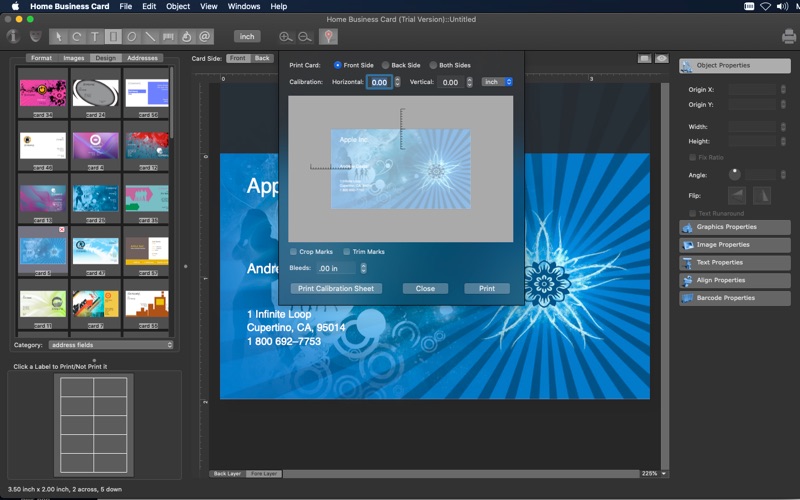This screenshot has width=800, height=500.
Task: Open the Object menu in menu bar
Action: (178, 6)
